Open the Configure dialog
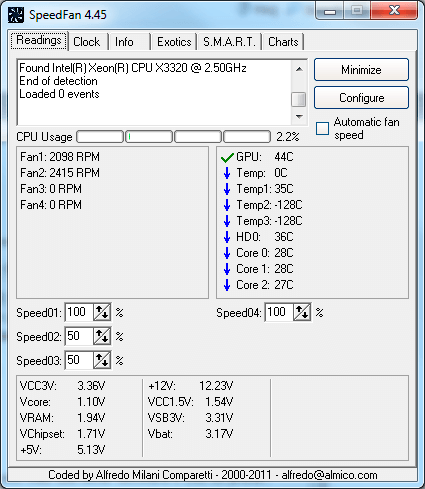 click(x=361, y=98)
